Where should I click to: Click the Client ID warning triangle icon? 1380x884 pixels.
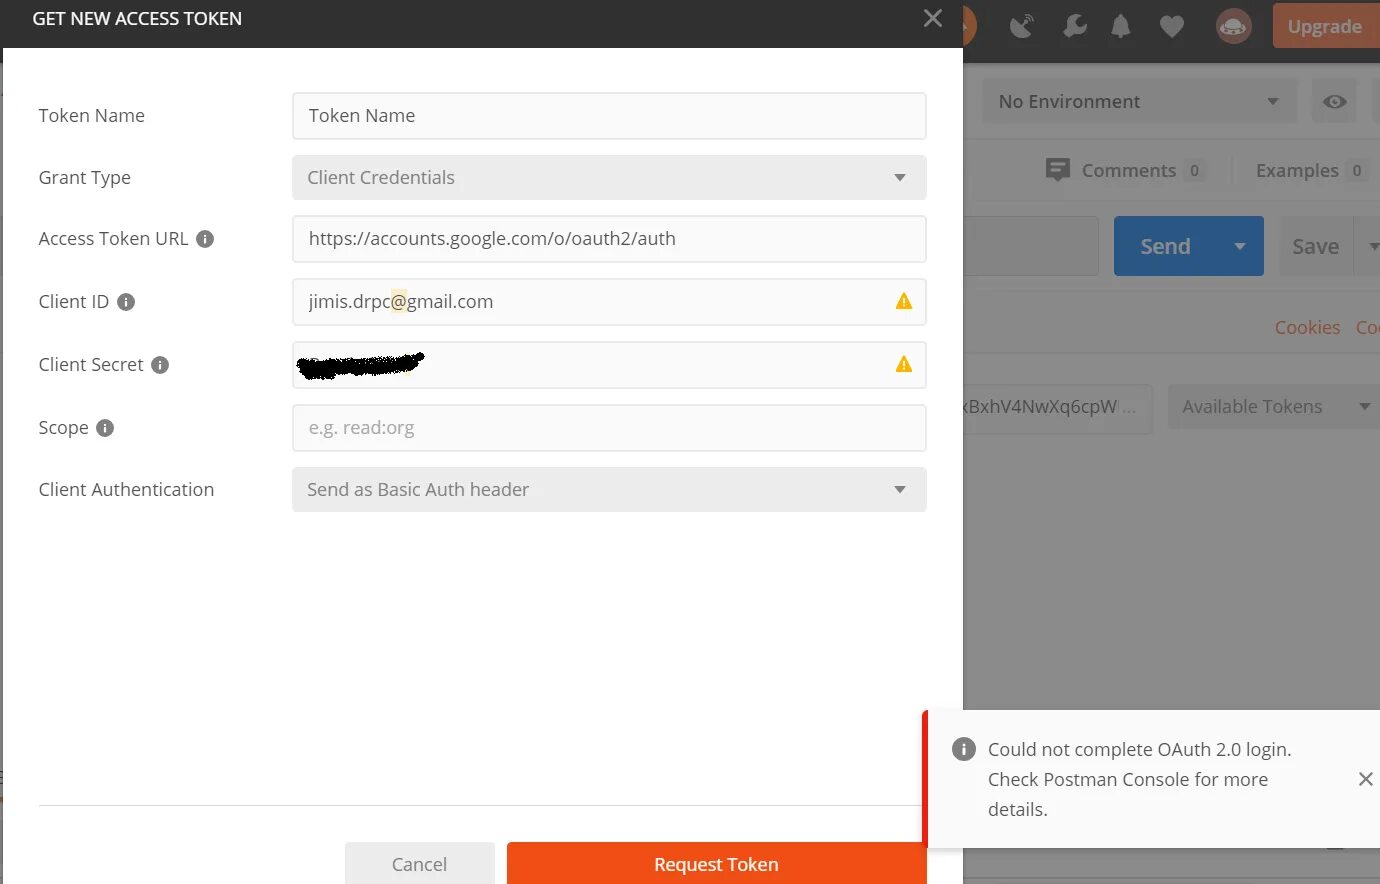click(x=904, y=301)
